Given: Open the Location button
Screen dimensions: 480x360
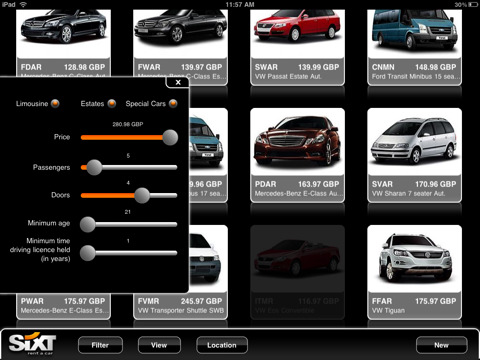Looking at the screenshot, I should 222,345.
